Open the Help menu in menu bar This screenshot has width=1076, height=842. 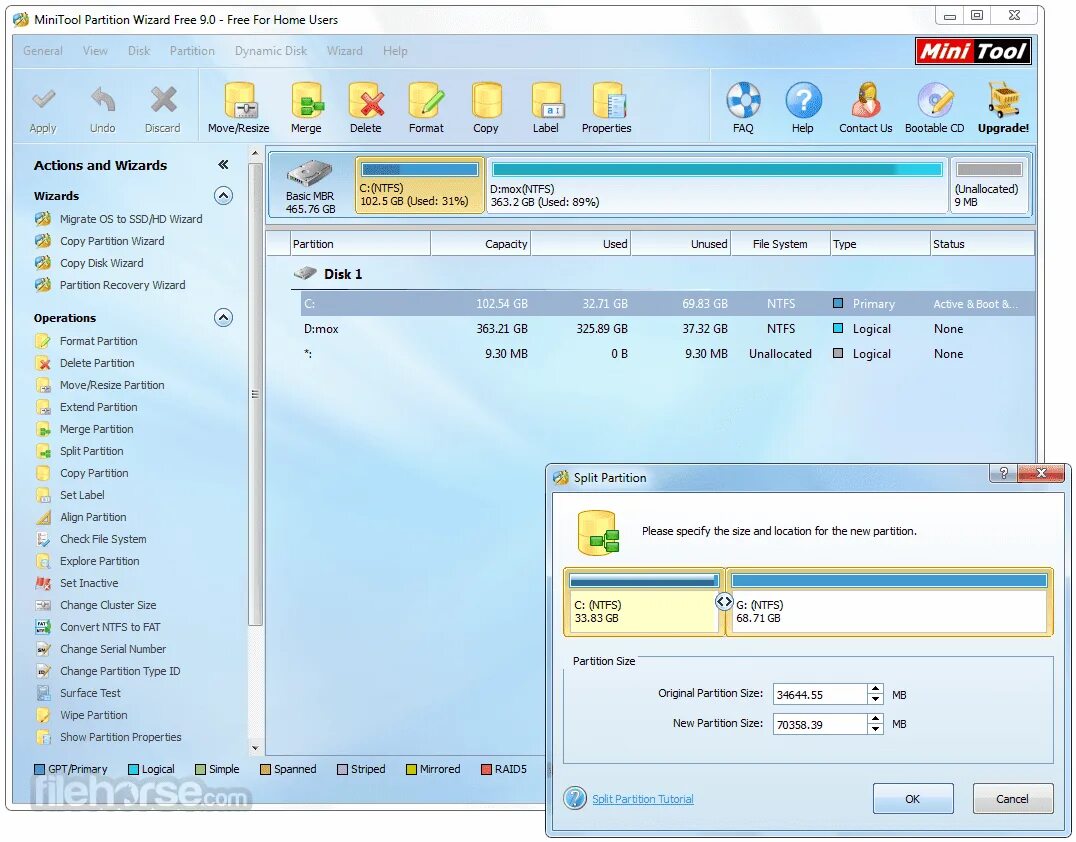tap(395, 51)
